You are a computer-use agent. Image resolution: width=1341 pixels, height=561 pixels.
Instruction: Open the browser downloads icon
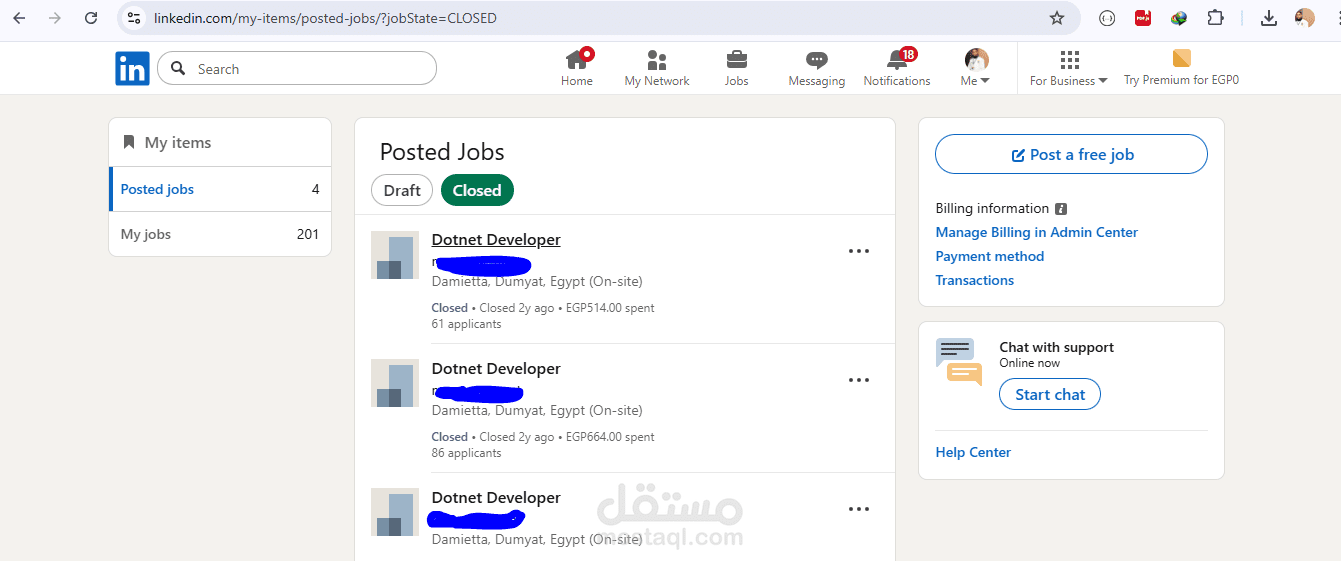pyautogui.click(x=1269, y=18)
